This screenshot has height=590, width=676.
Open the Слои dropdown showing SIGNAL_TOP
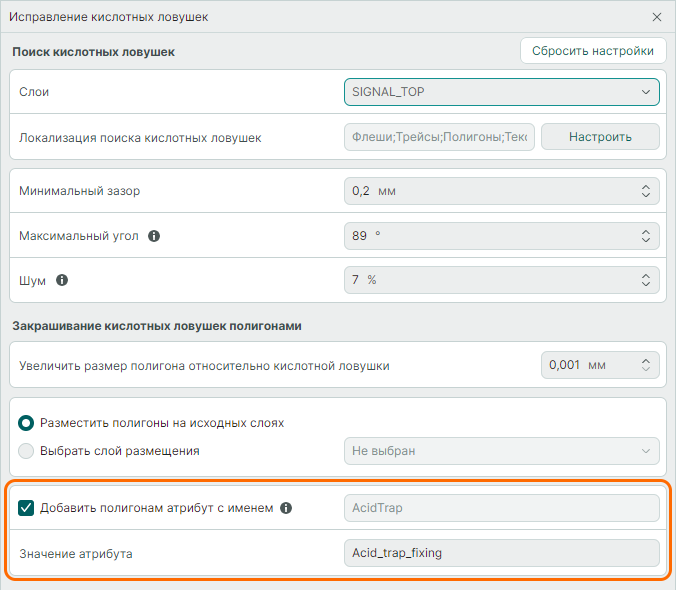501,92
